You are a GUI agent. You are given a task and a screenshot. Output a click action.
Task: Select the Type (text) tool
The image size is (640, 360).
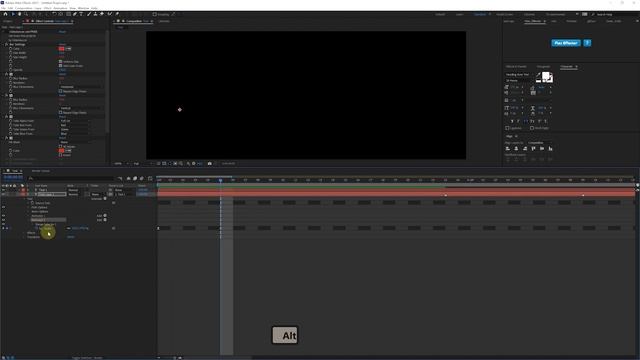coord(81,14)
